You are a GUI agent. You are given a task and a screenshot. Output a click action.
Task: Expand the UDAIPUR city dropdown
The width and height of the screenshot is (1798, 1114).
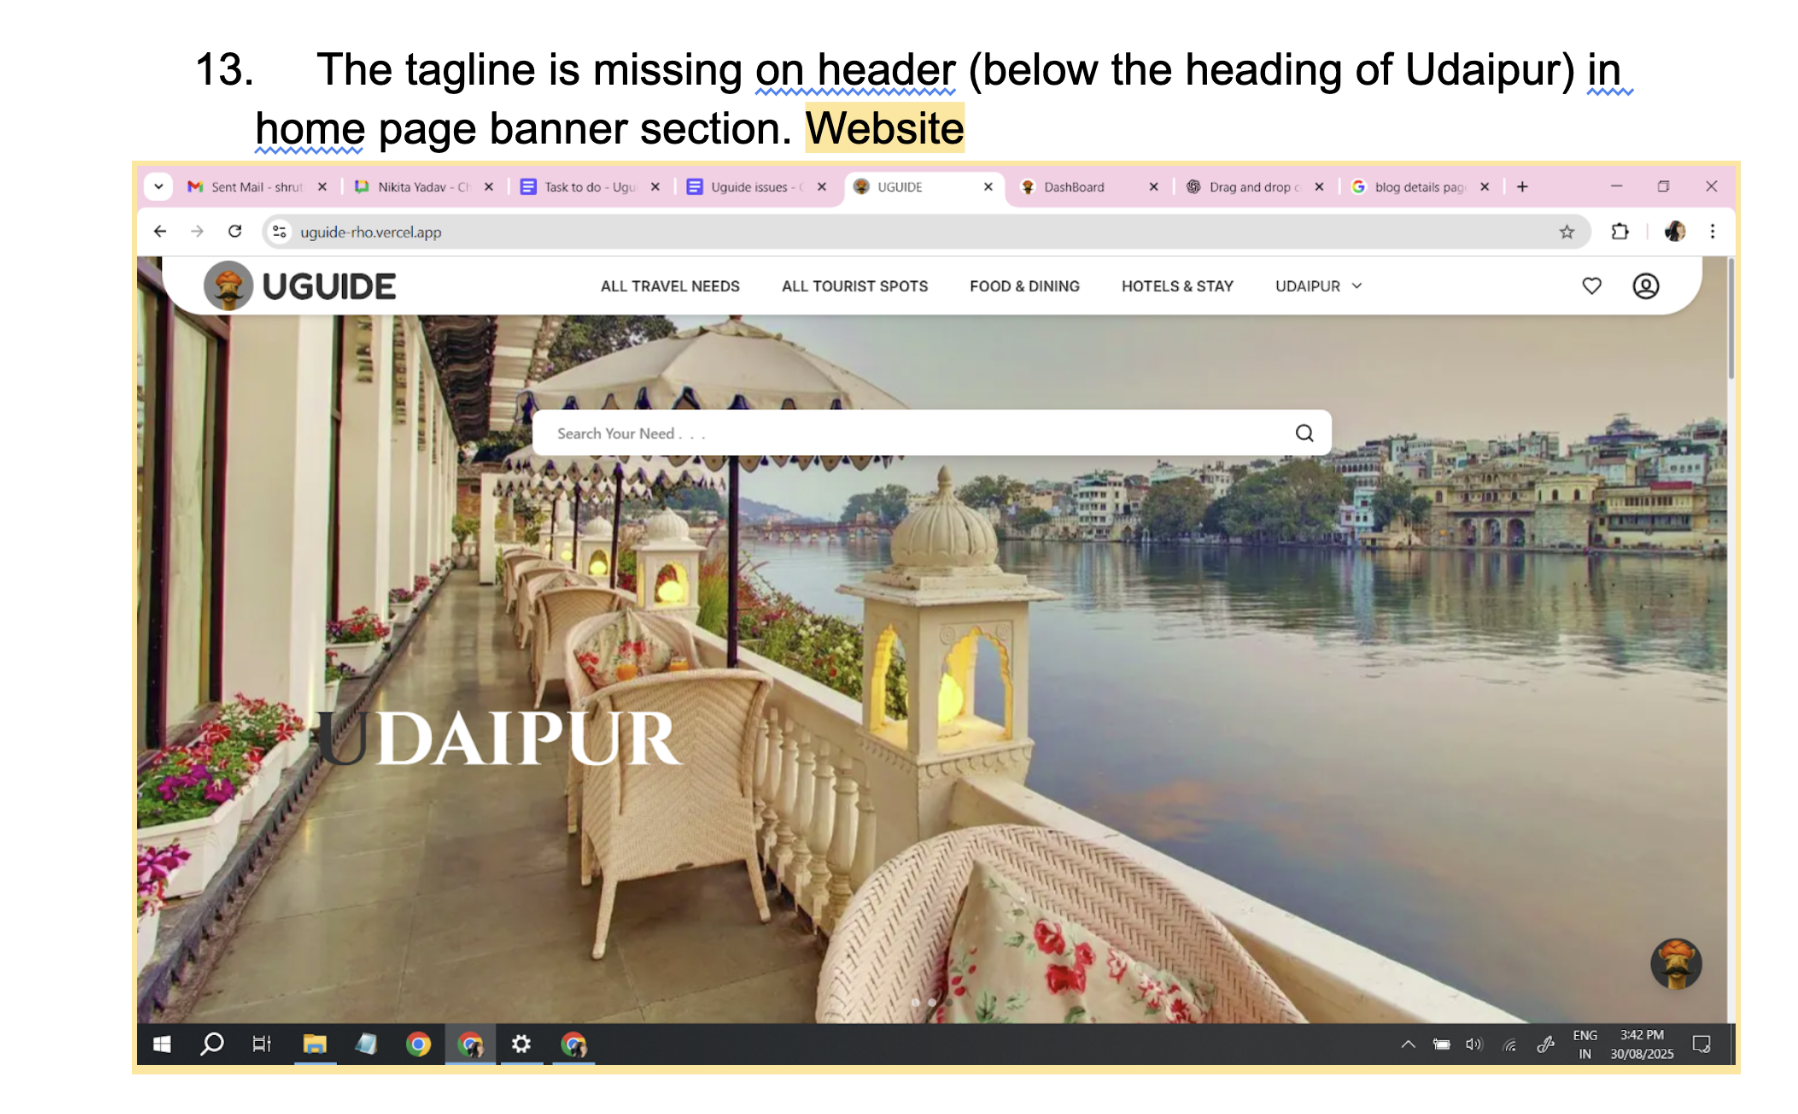tap(1318, 286)
